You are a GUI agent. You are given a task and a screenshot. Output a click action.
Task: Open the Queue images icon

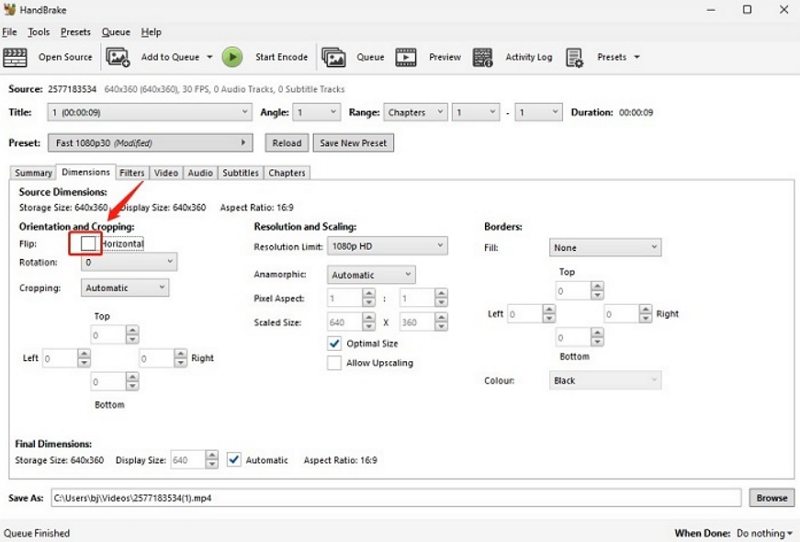[334, 57]
